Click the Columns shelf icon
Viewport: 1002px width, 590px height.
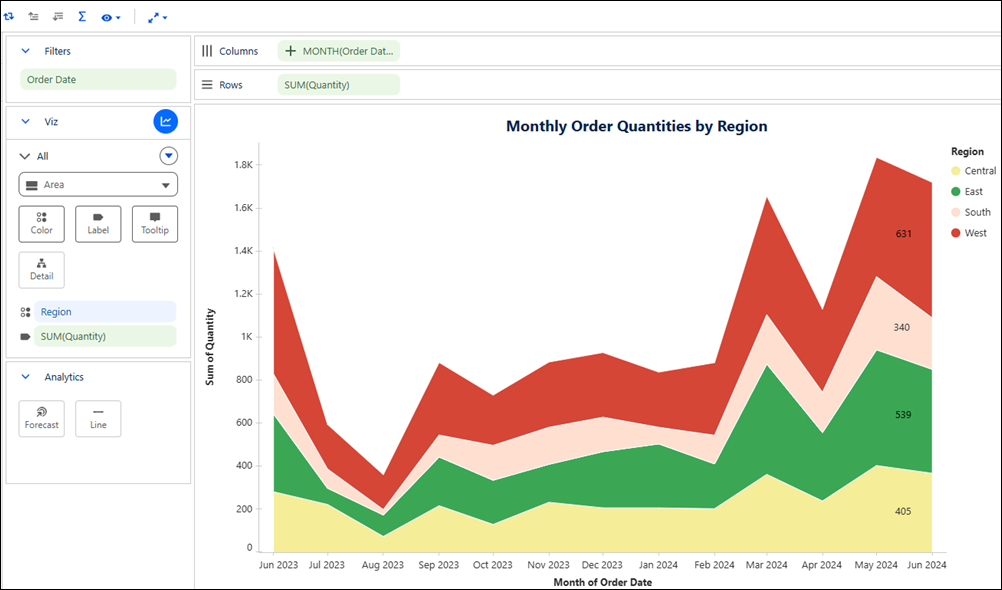(x=207, y=51)
